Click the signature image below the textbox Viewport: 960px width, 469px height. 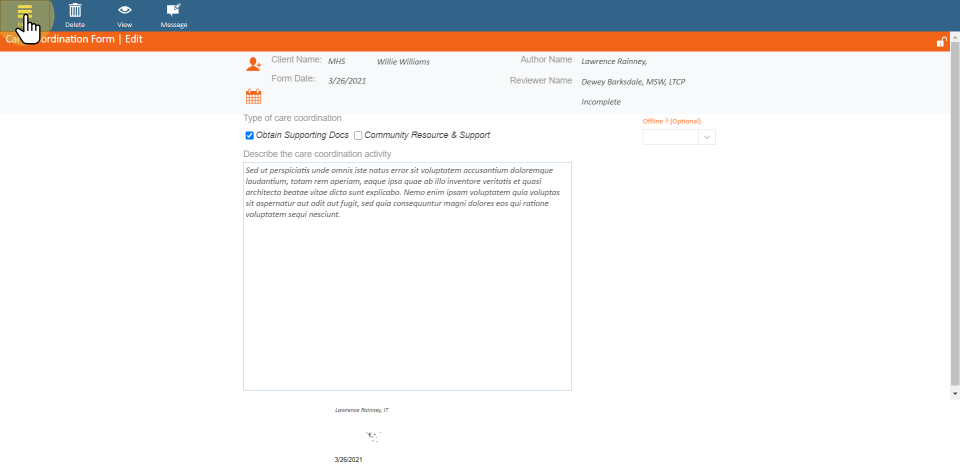[374, 436]
